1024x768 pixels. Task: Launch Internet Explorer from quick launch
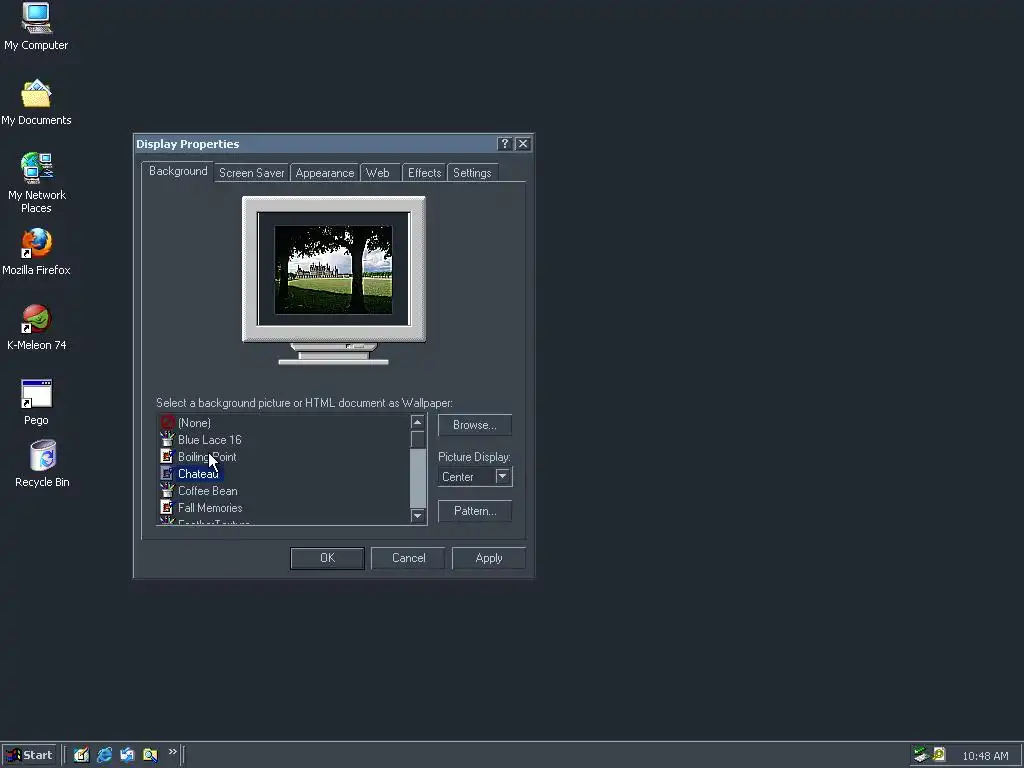(x=104, y=755)
